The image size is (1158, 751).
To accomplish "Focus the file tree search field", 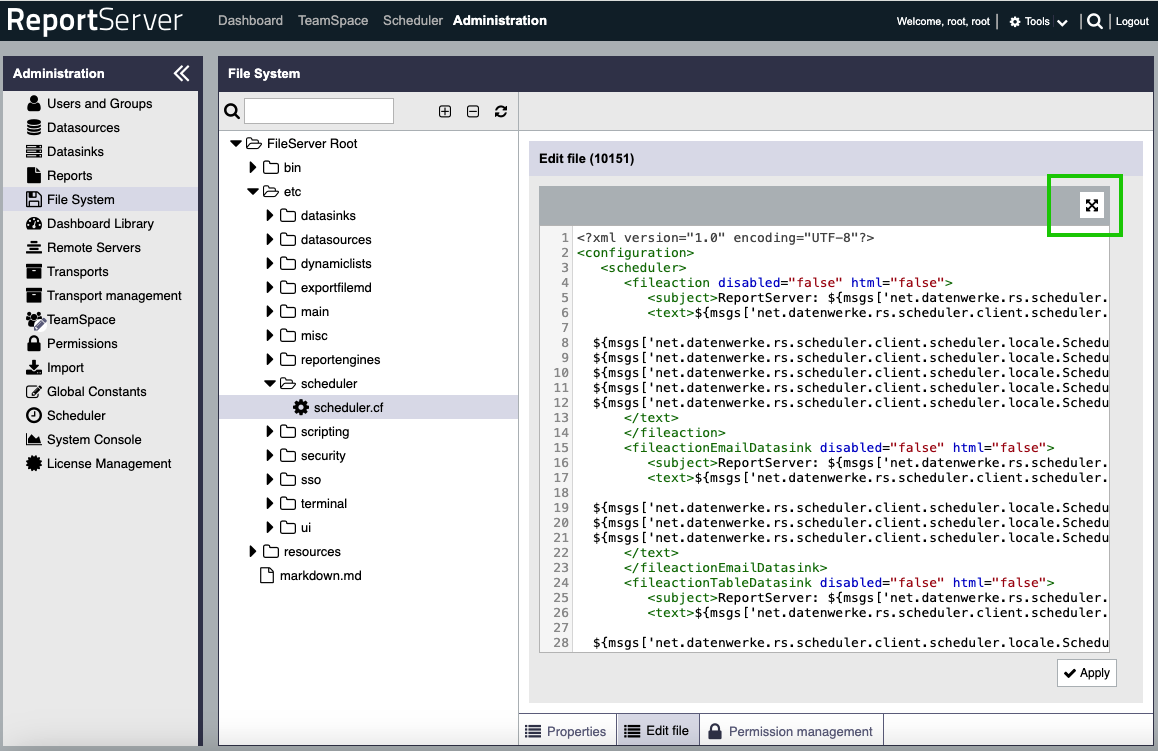I will [319, 112].
